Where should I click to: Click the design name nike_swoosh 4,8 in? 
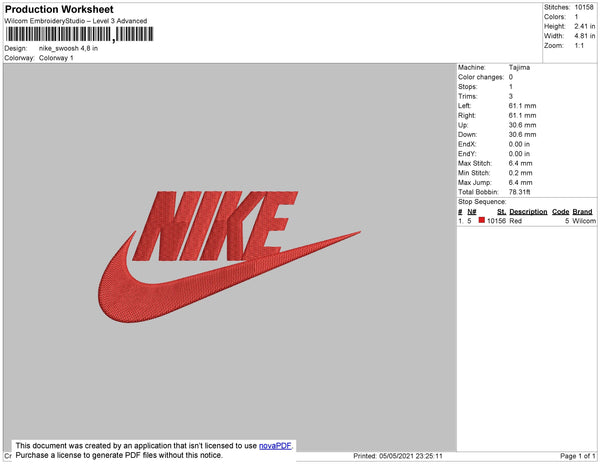click(x=68, y=48)
